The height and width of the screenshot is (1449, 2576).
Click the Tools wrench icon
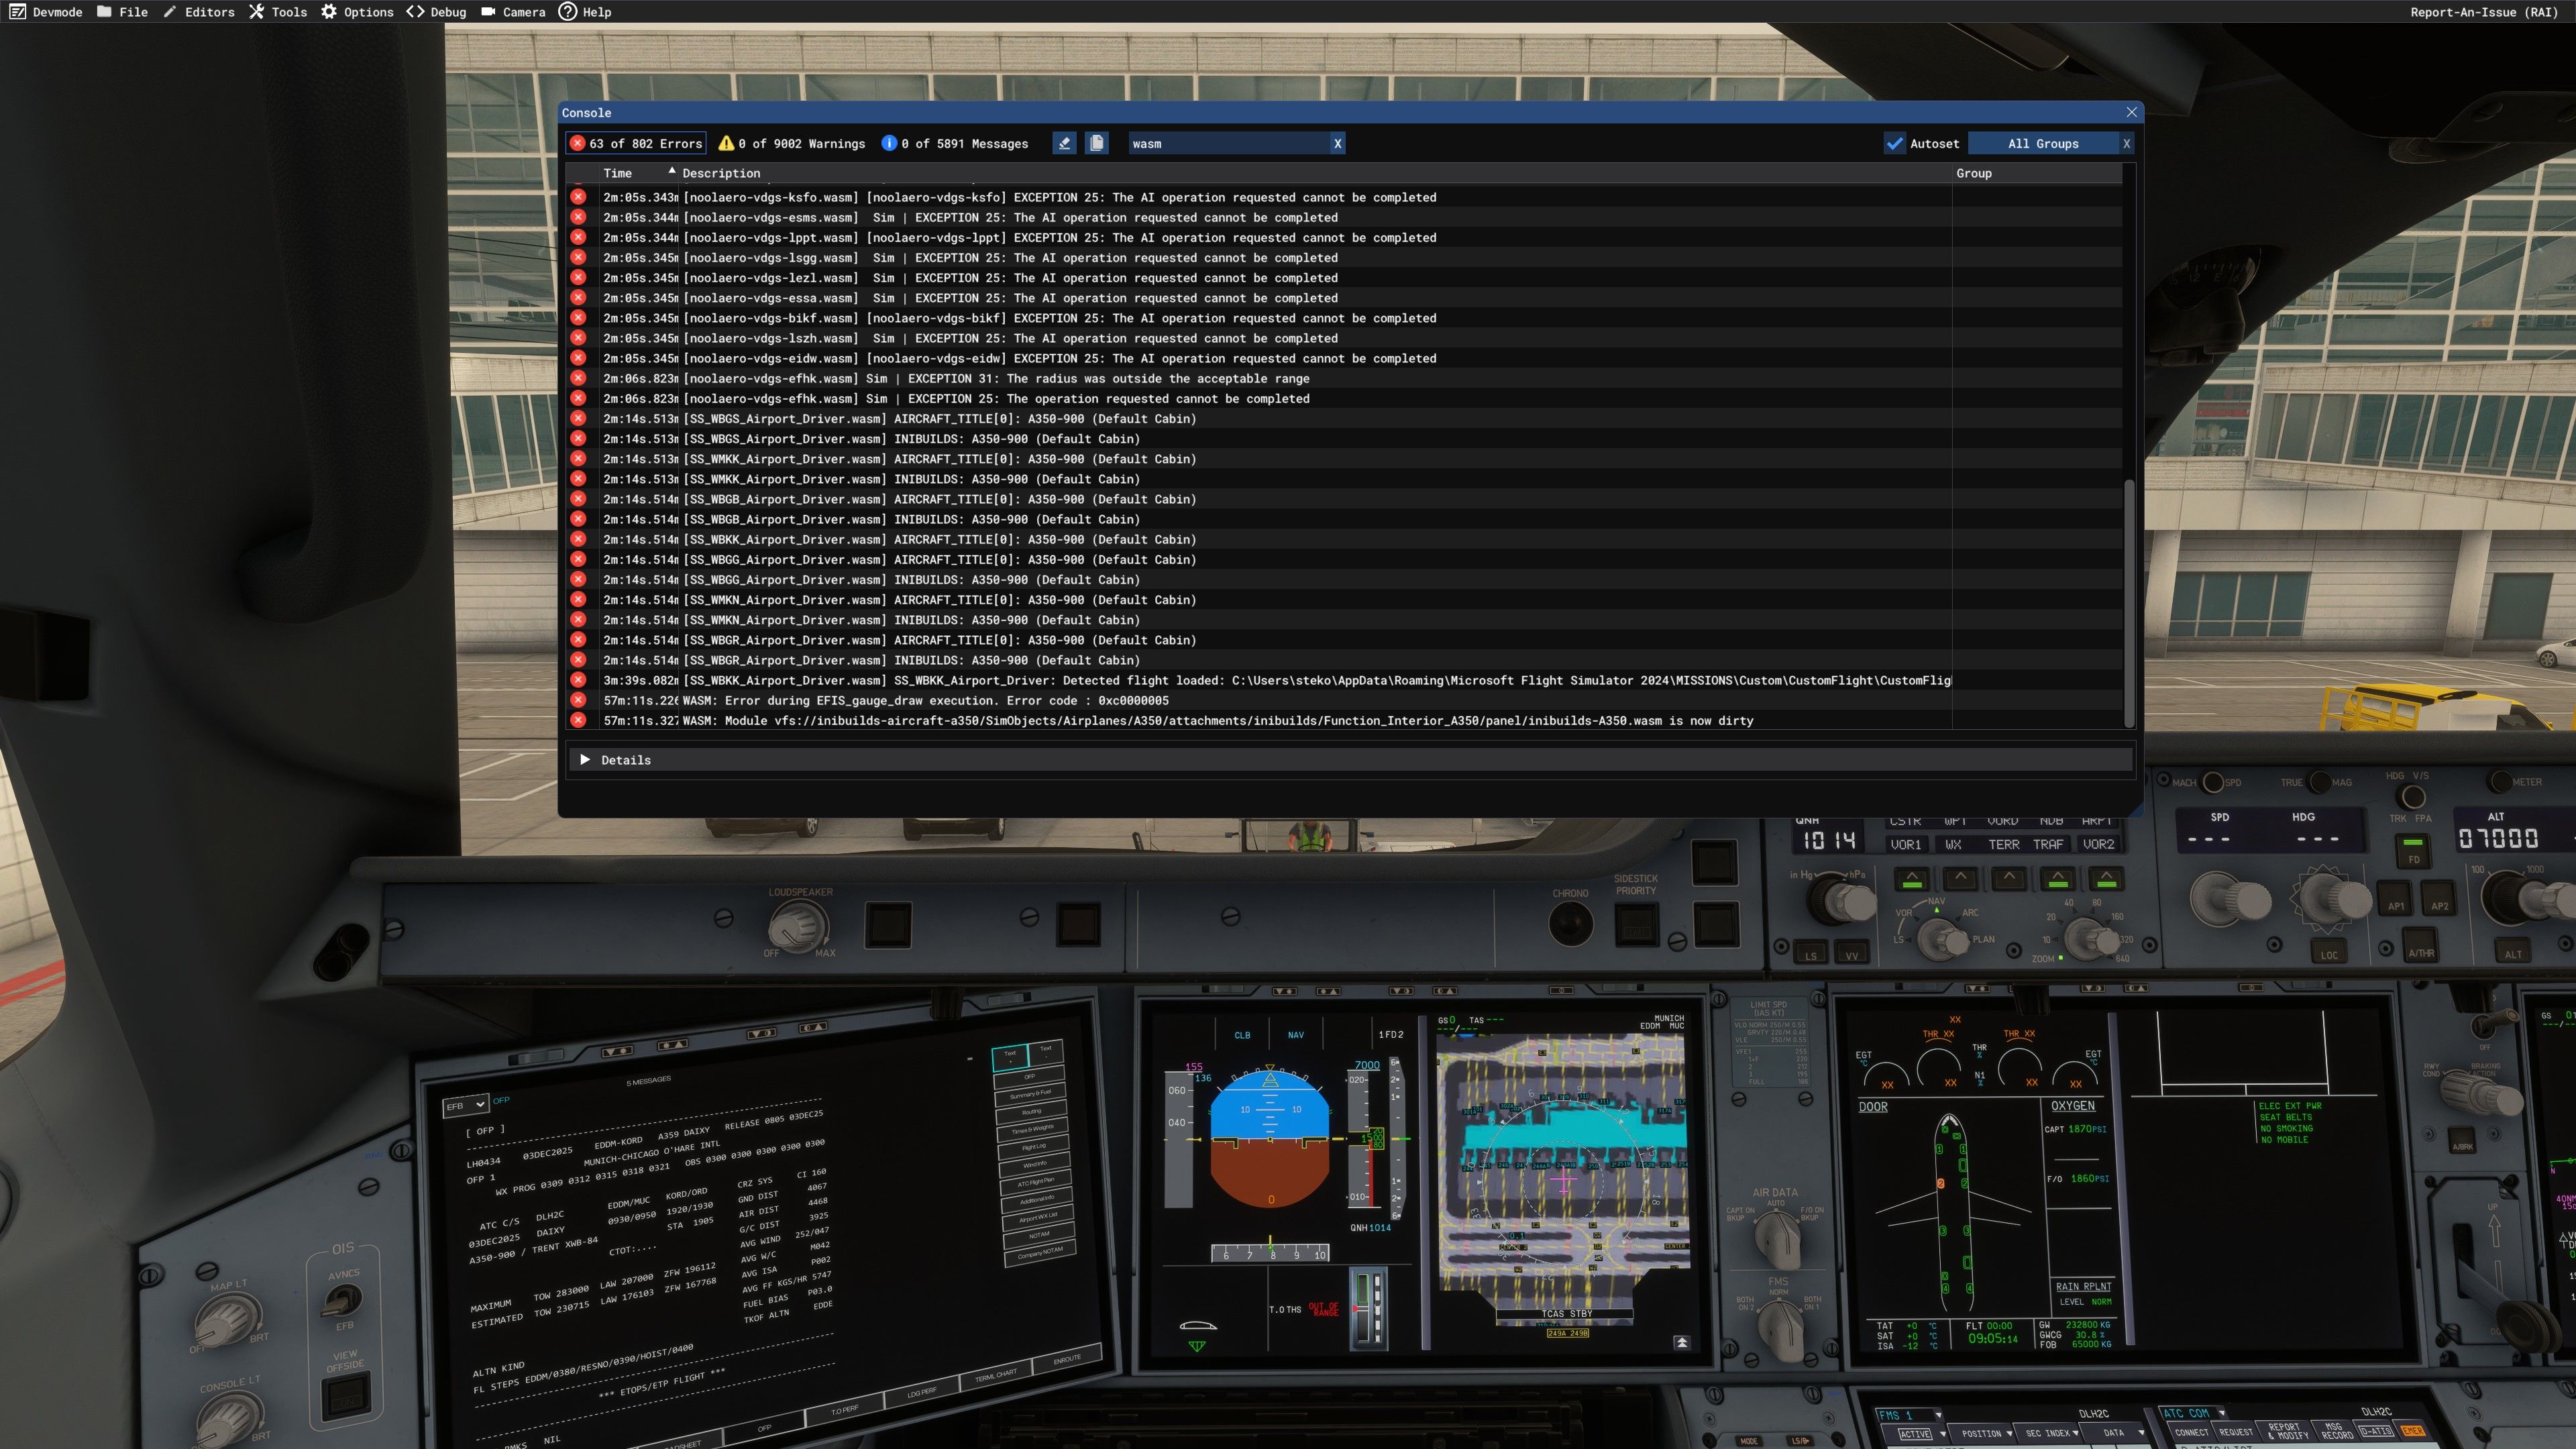coord(257,12)
